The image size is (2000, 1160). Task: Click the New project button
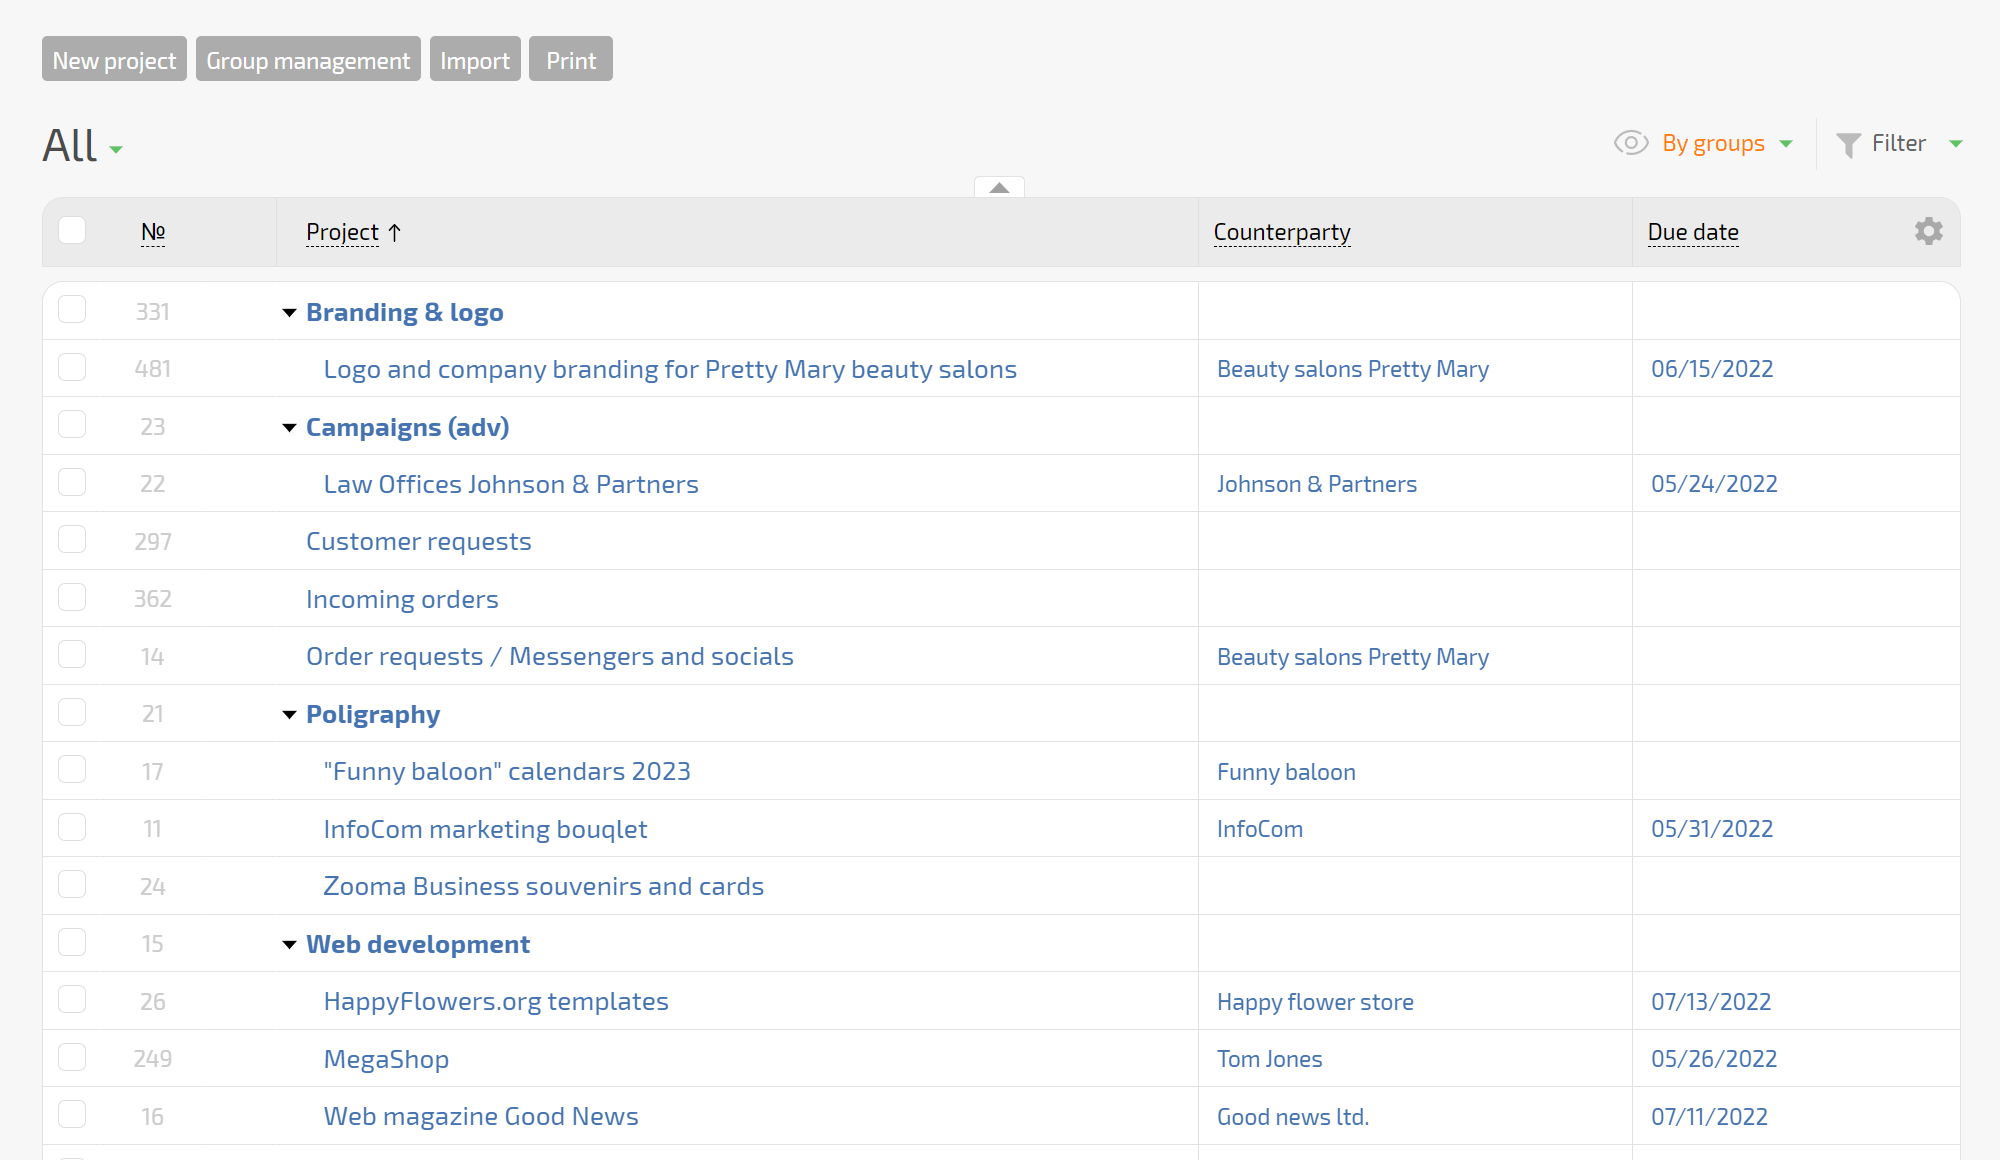(114, 60)
